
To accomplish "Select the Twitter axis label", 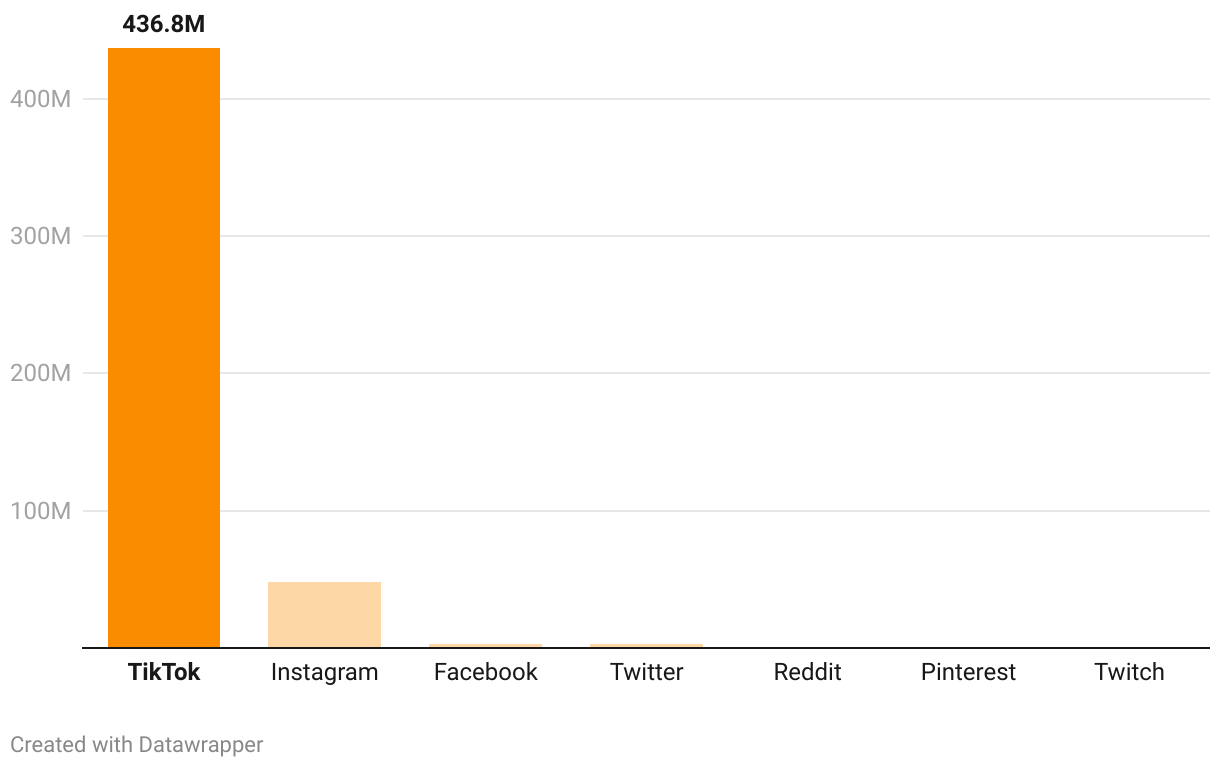I will point(646,672).
